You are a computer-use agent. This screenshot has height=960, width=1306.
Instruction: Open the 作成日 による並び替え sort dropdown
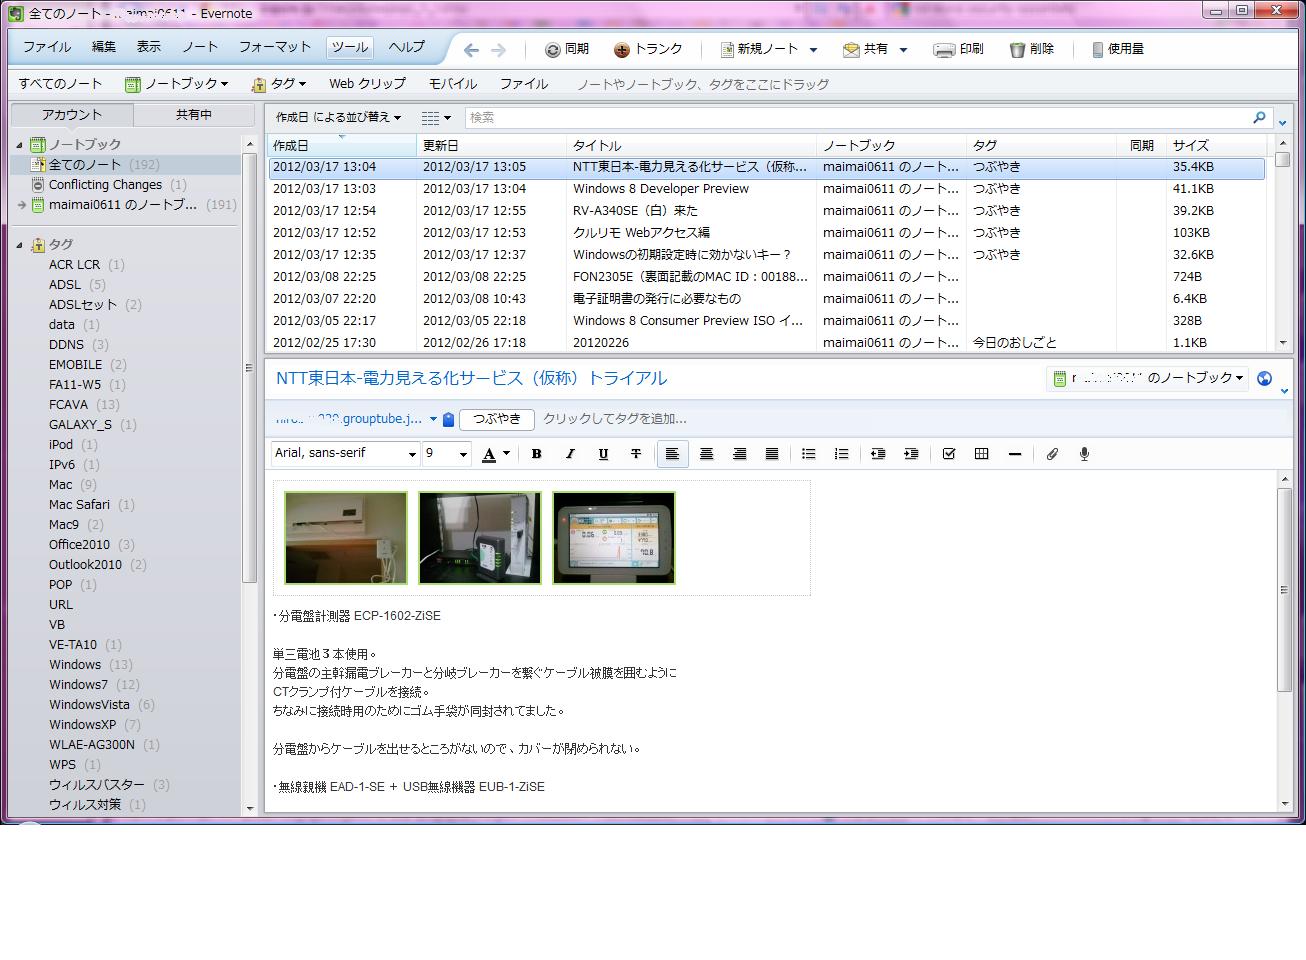coord(338,118)
